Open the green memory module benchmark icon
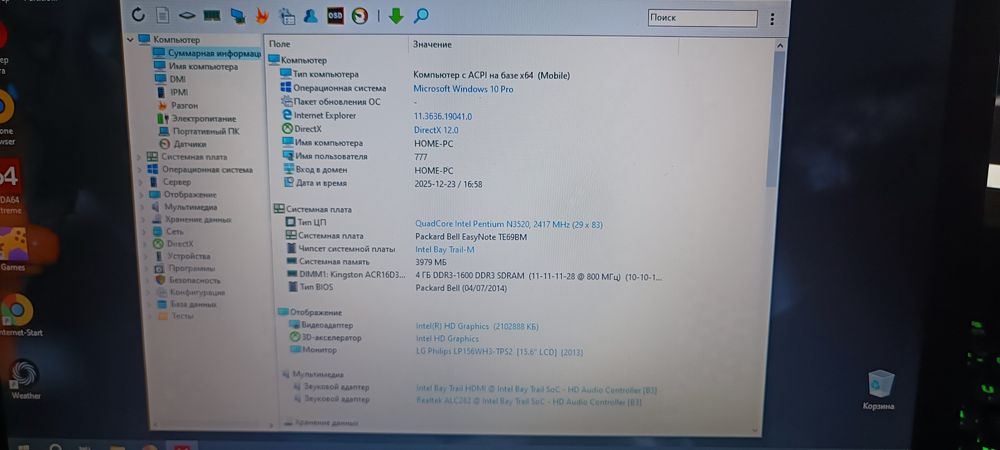The width and height of the screenshot is (1000, 450). click(x=211, y=15)
